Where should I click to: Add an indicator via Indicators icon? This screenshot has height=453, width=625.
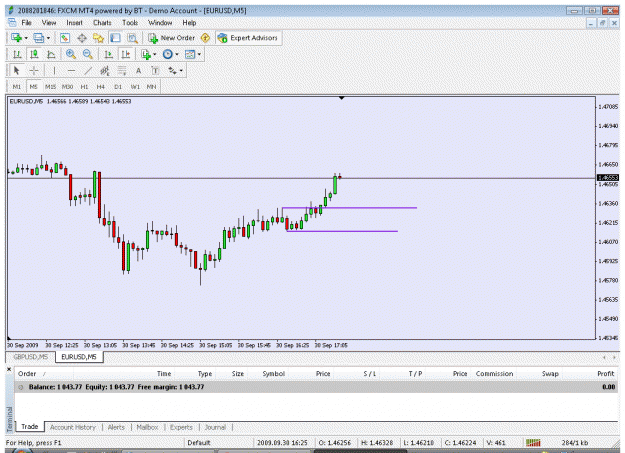(146, 54)
